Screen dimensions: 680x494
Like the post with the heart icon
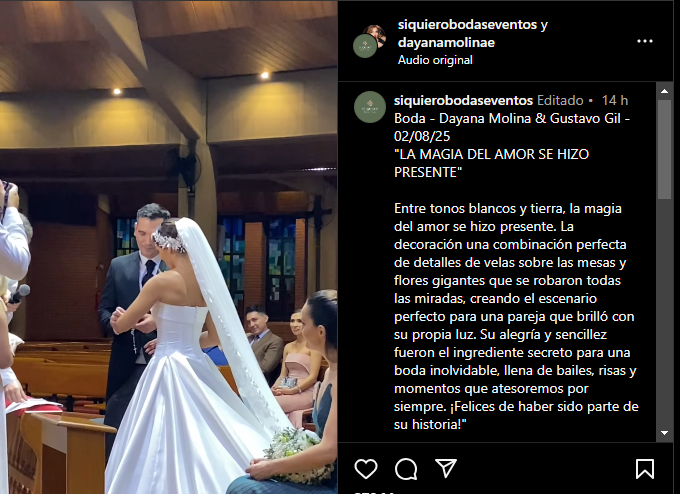[366, 469]
